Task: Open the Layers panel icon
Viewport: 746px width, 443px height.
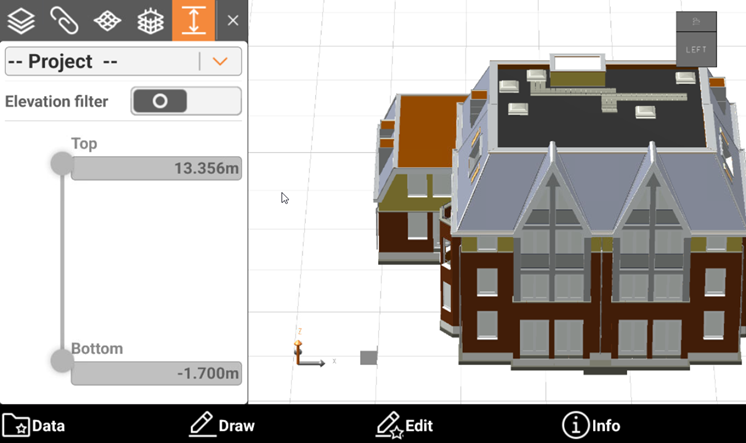Action: 21,20
